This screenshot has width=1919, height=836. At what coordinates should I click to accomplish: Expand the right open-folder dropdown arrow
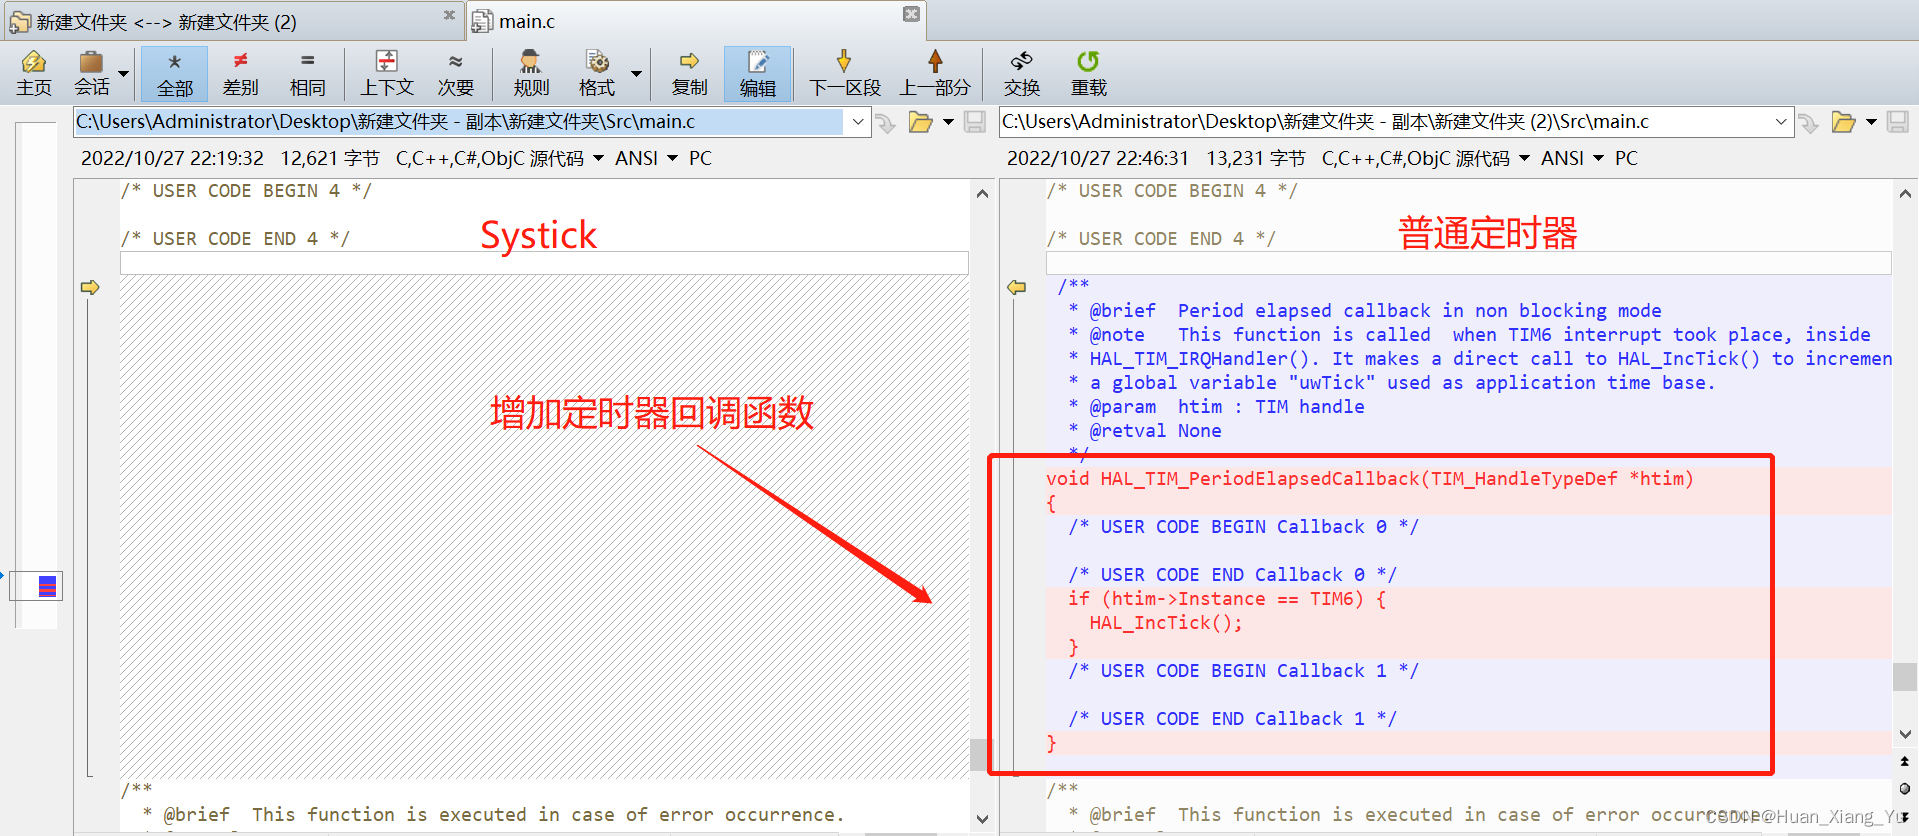[1871, 122]
